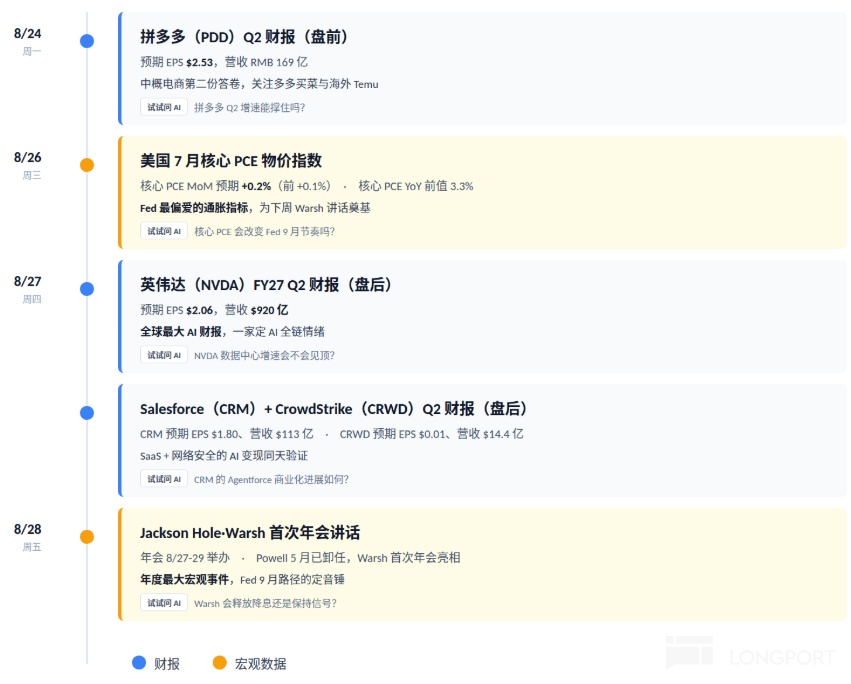Click 试试问 AI button in Jackson Hole card
Image resolution: width=851 pixels, height=684 pixels.
(x=164, y=603)
